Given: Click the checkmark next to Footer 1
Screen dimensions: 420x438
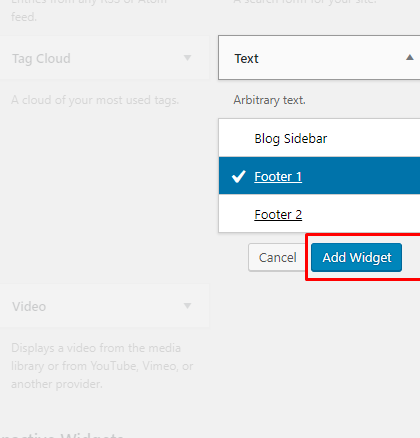Looking at the screenshot, I should (x=239, y=176).
